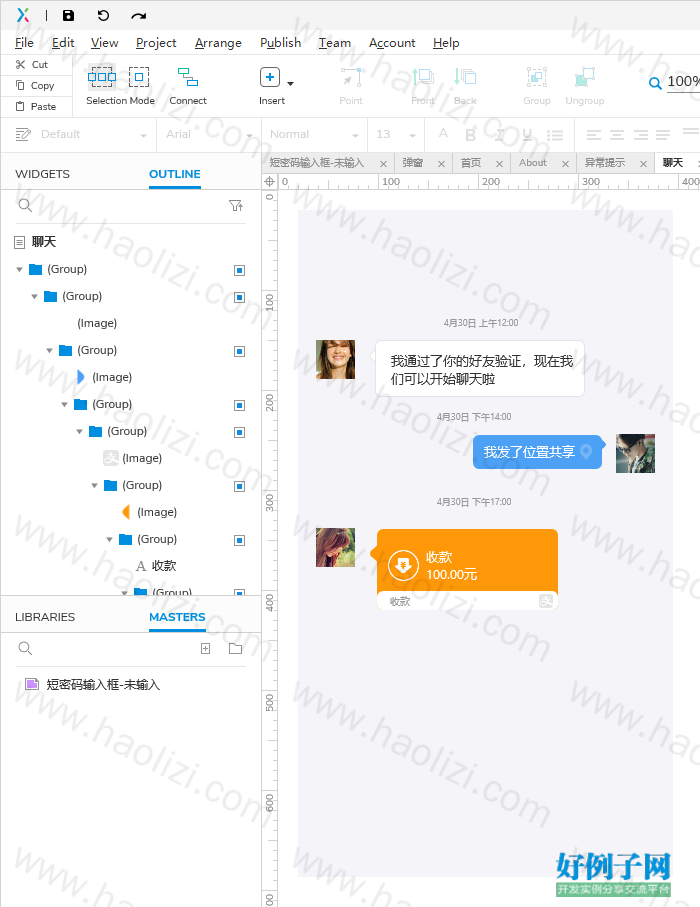Screen dimensions: 700x907
Task: Click the bullet list icon
Action: click(555, 135)
